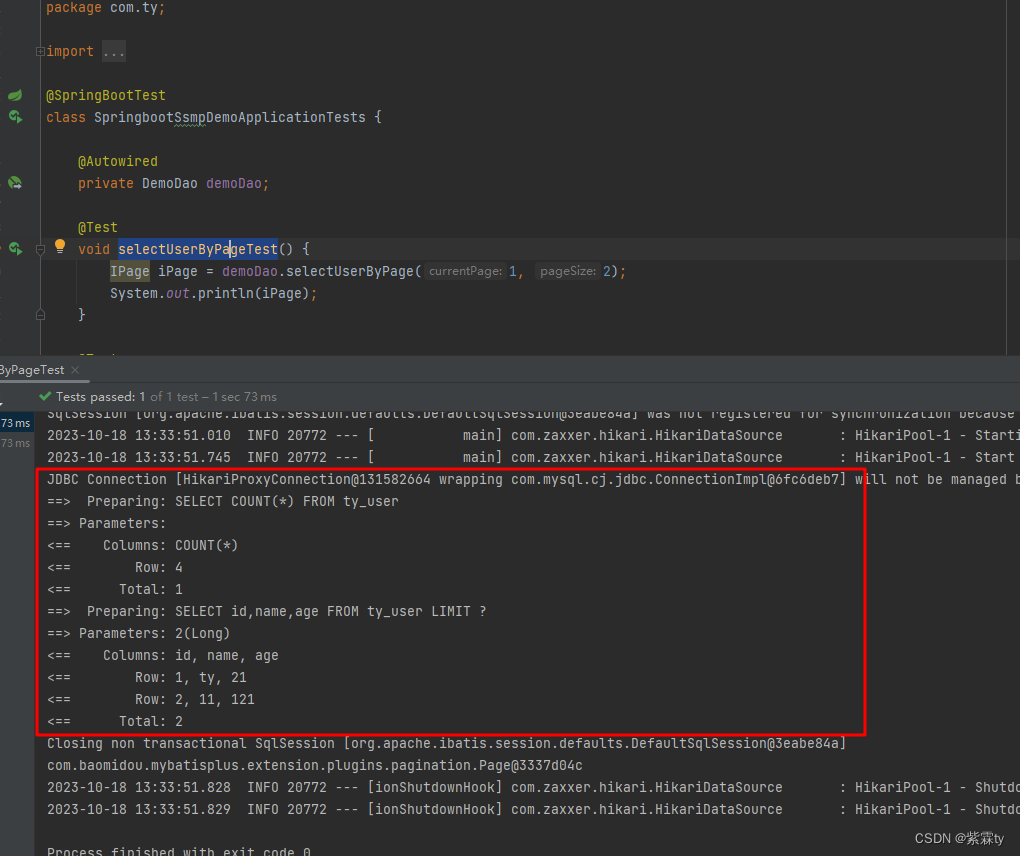Click the IPage type in the method body
This screenshot has width=1020, height=856.
(129, 271)
